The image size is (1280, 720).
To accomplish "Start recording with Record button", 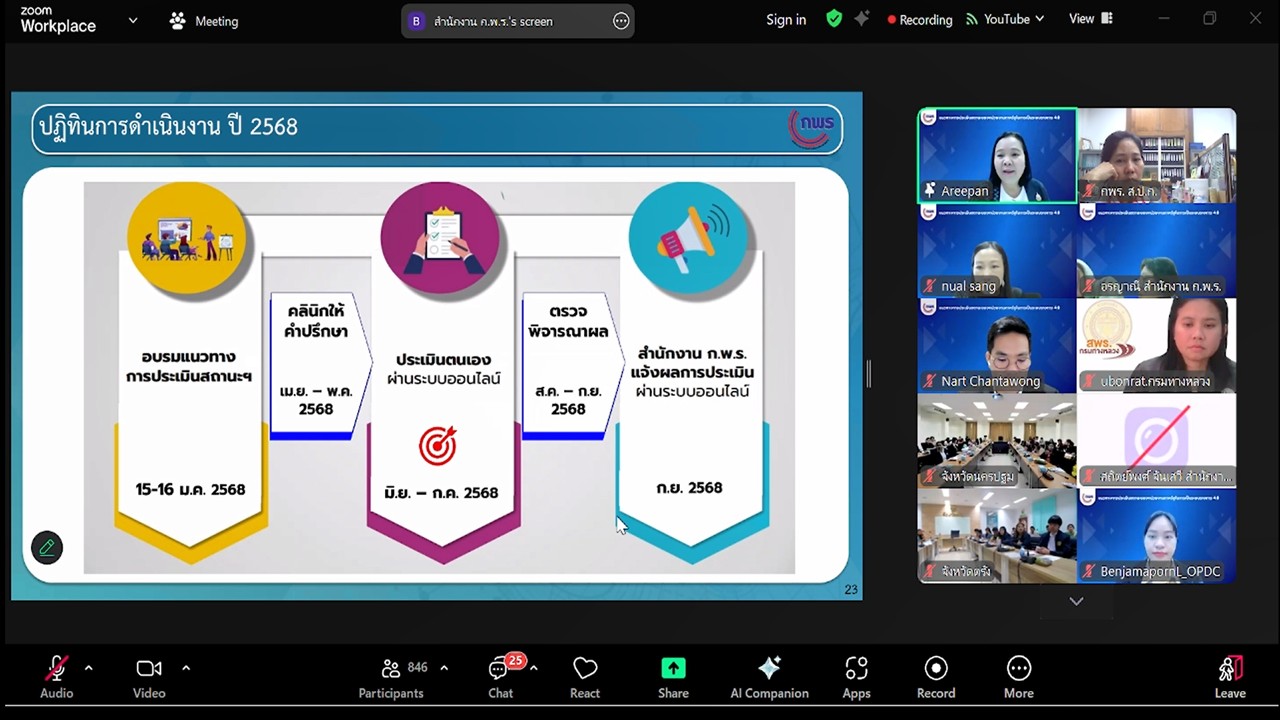I will pyautogui.click(x=936, y=677).
